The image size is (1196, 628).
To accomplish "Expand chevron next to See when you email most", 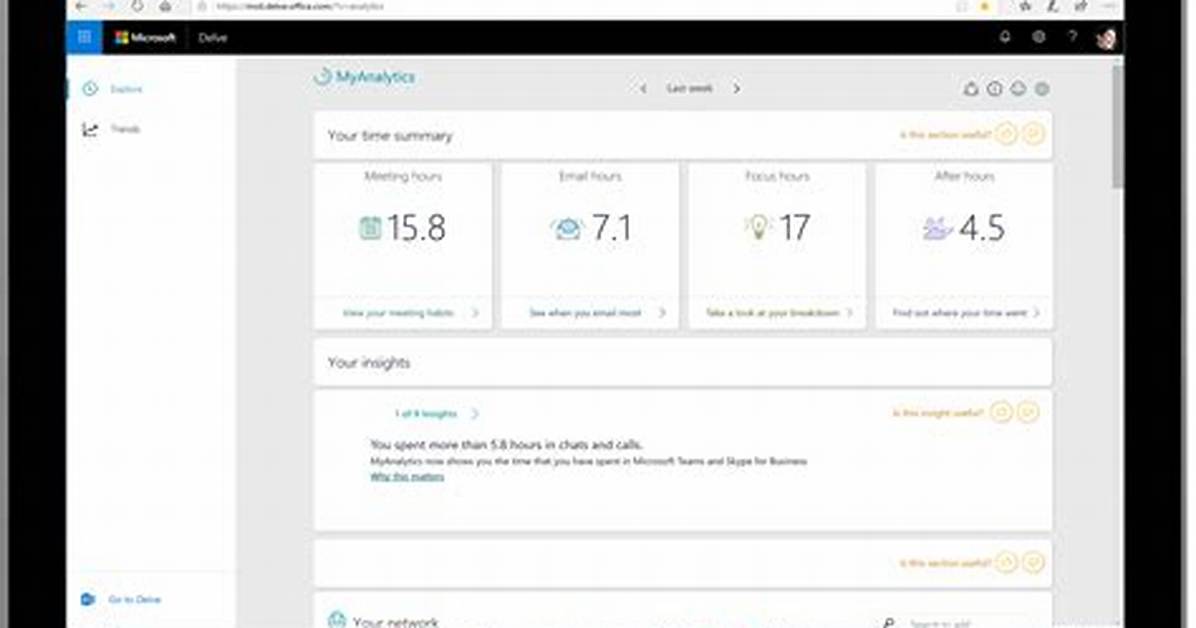I will coord(662,313).
